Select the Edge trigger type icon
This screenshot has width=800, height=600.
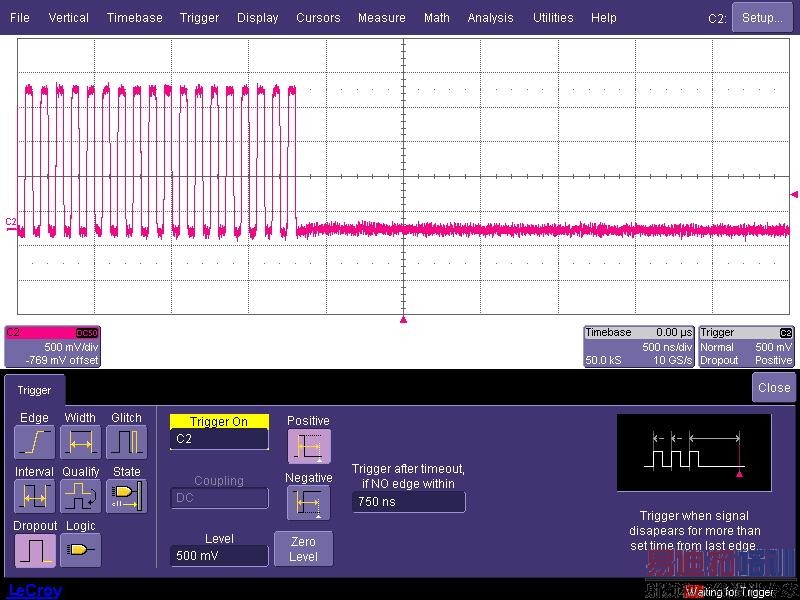pyautogui.click(x=34, y=442)
